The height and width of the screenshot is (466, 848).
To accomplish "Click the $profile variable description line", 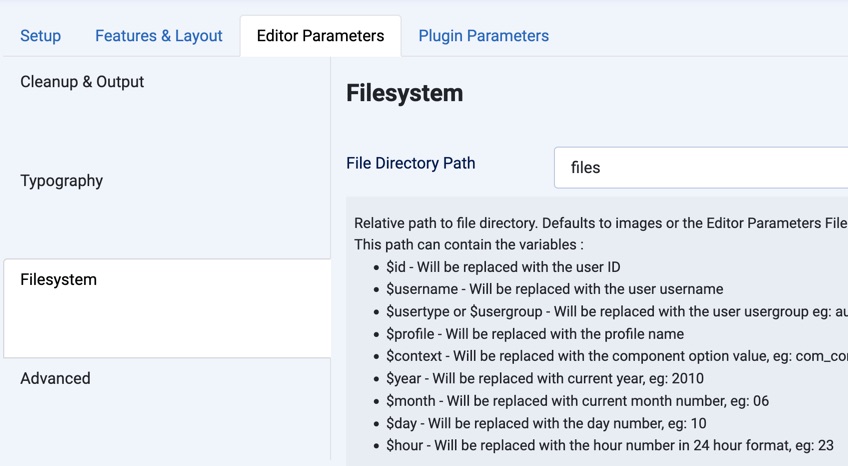I will click(x=535, y=334).
